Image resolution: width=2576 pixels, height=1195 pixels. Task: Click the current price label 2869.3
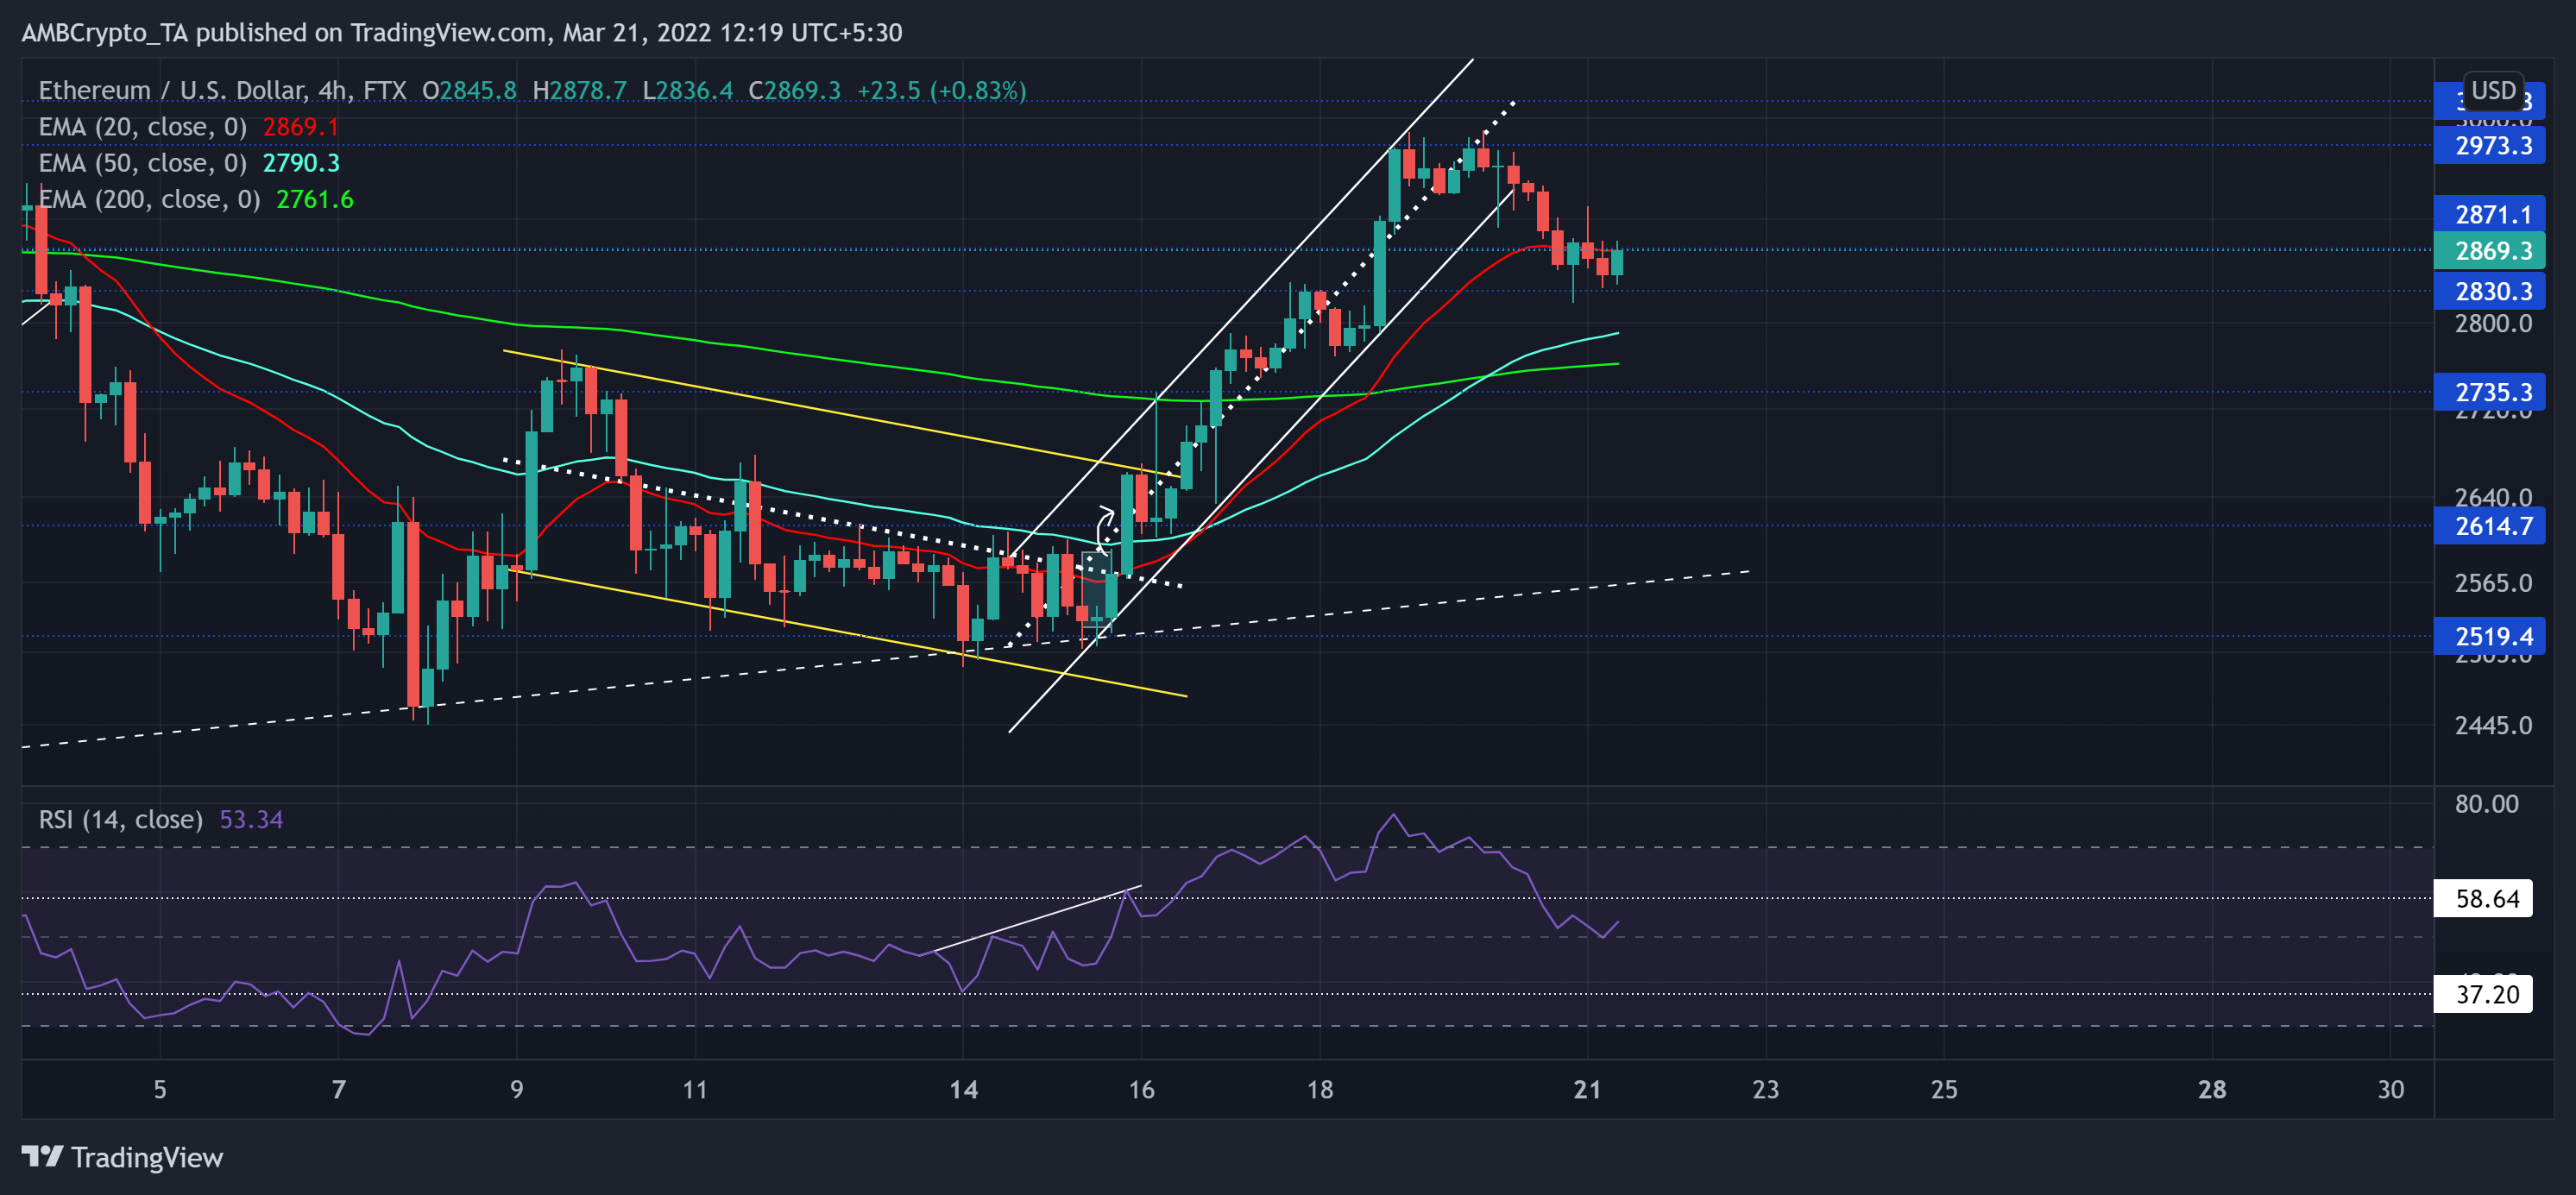pos(2489,251)
